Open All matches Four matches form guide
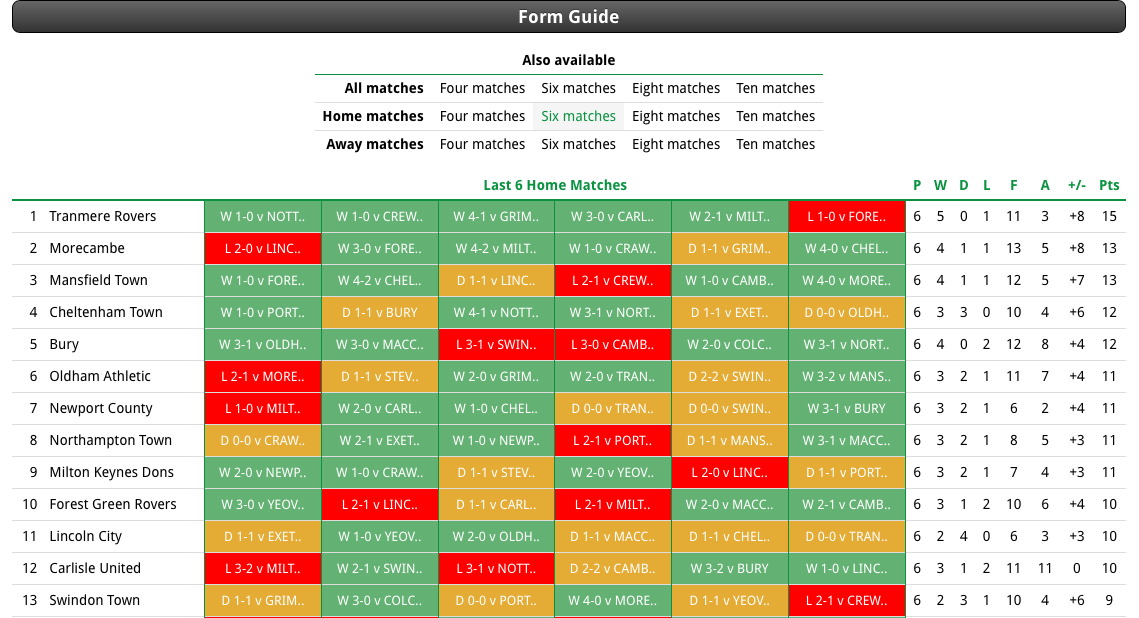The height and width of the screenshot is (618, 1139). pos(482,89)
